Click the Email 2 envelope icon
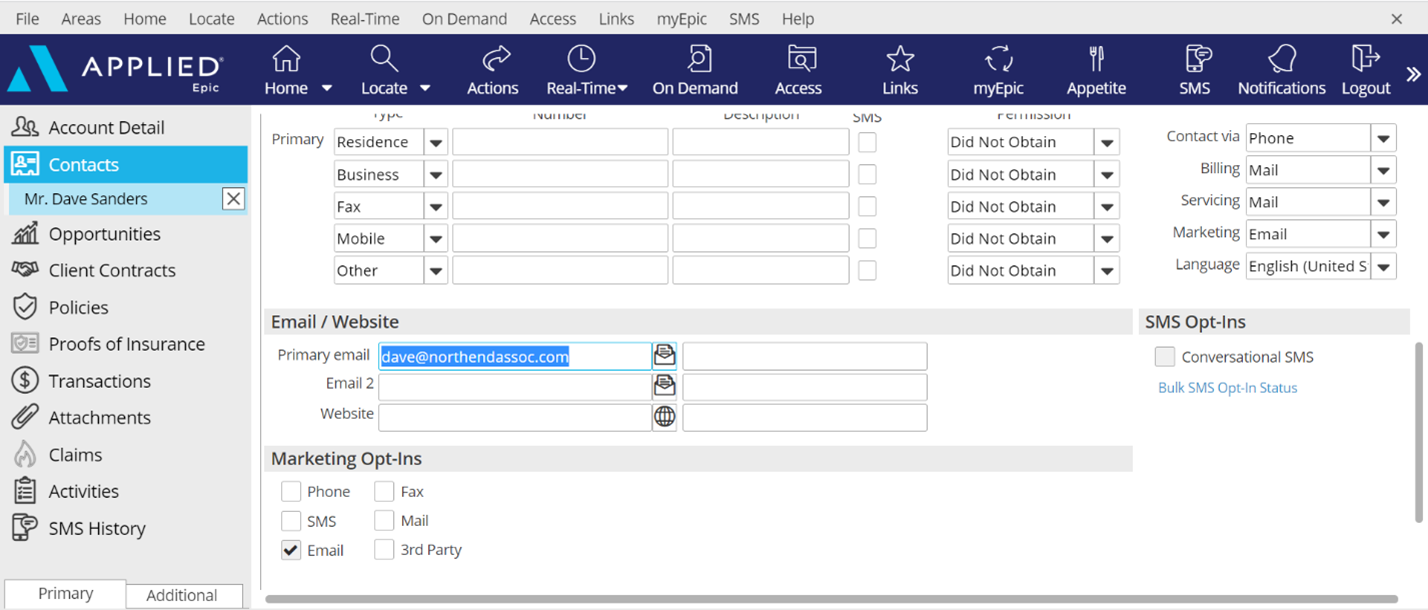This screenshot has width=1428, height=610. (x=664, y=385)
